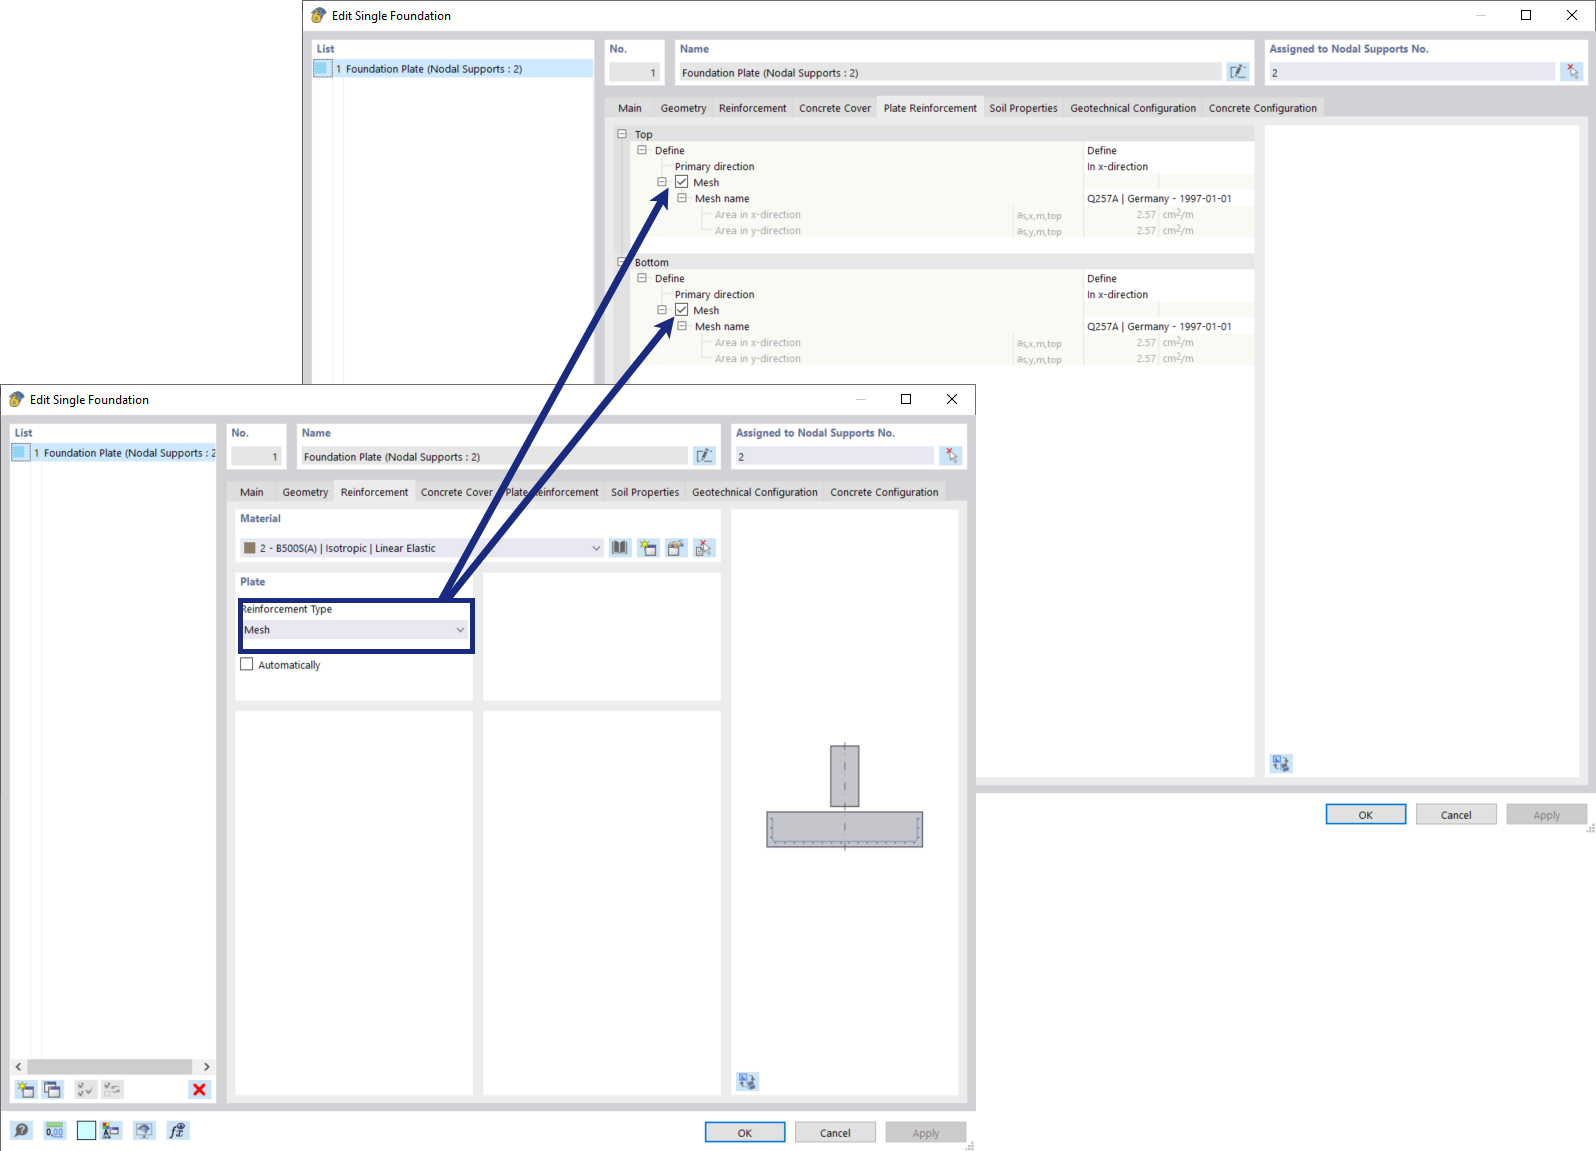
Task: Click the light cyan color box
Action: [86, 1130]
